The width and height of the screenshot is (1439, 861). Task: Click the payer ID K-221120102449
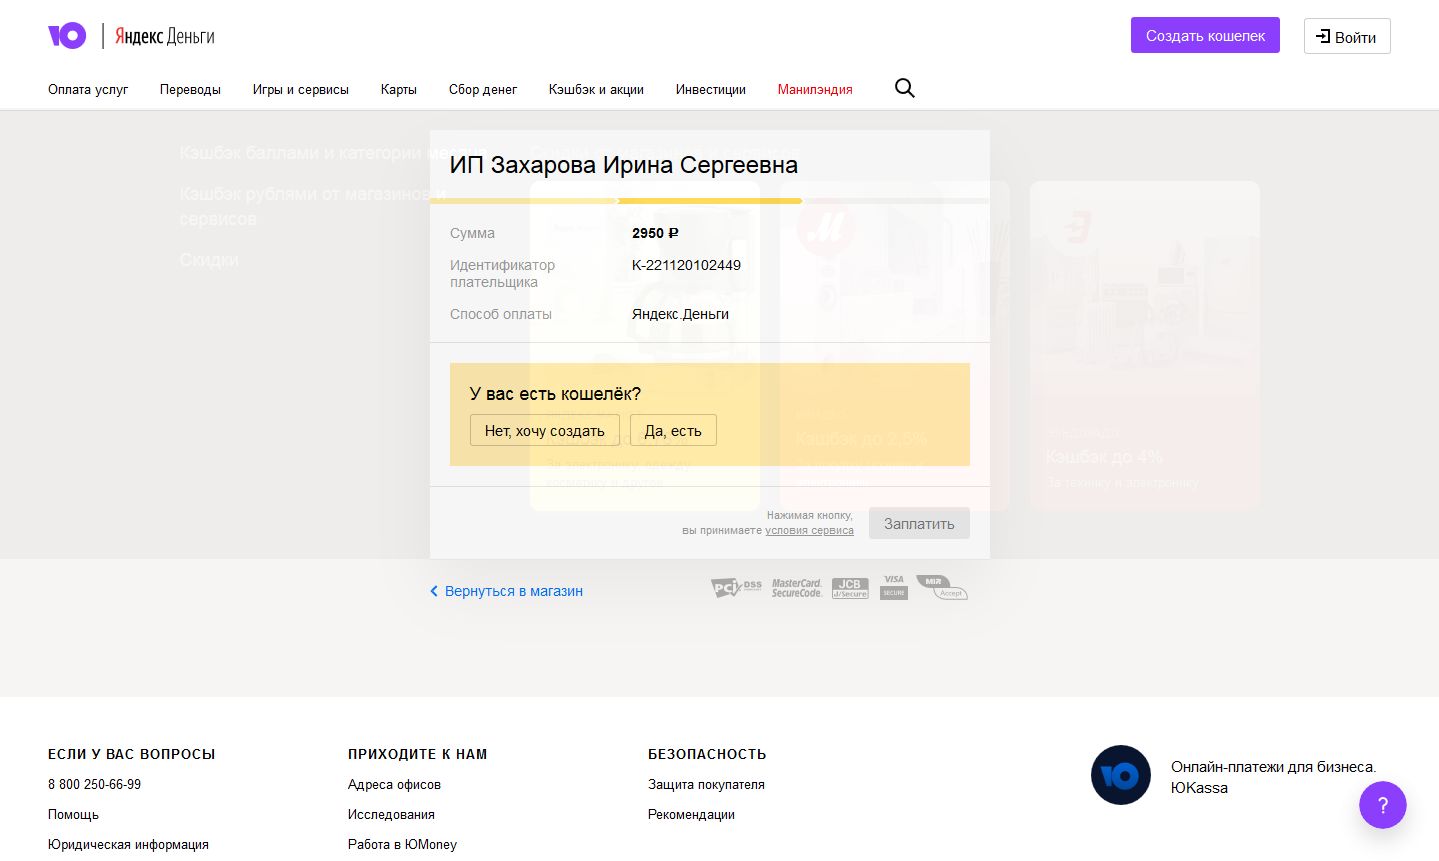pyautogui.click(x=686, y=265)
